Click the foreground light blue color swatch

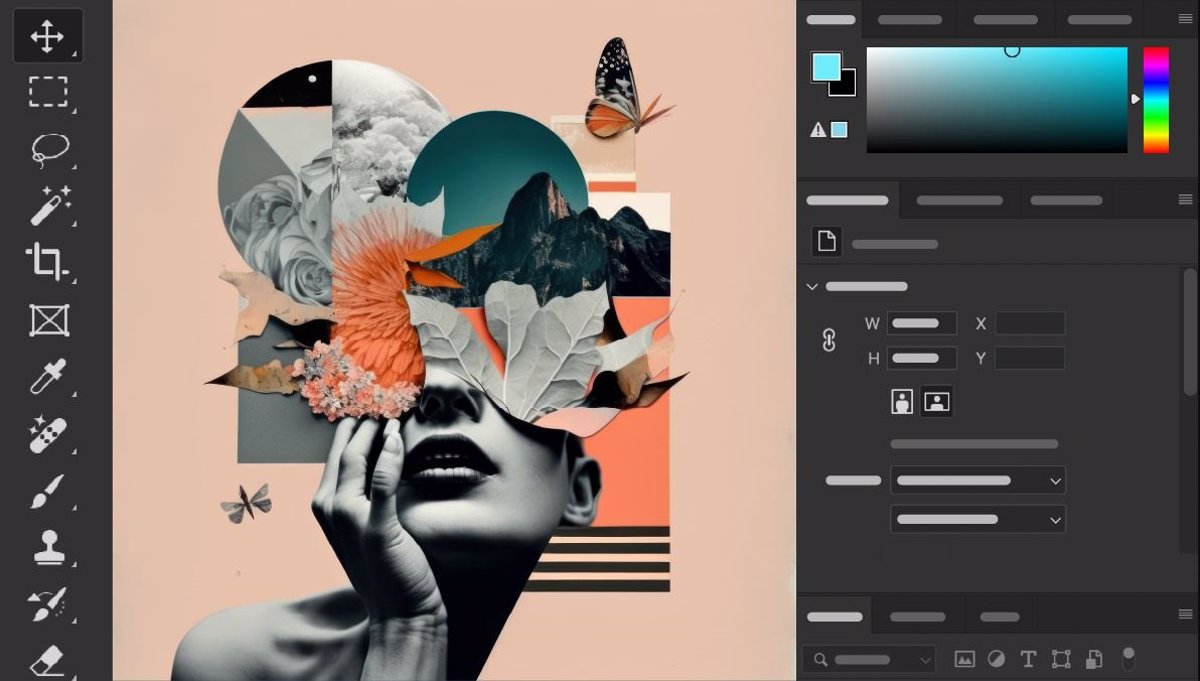pyautogui.click(x=826, y=67)
